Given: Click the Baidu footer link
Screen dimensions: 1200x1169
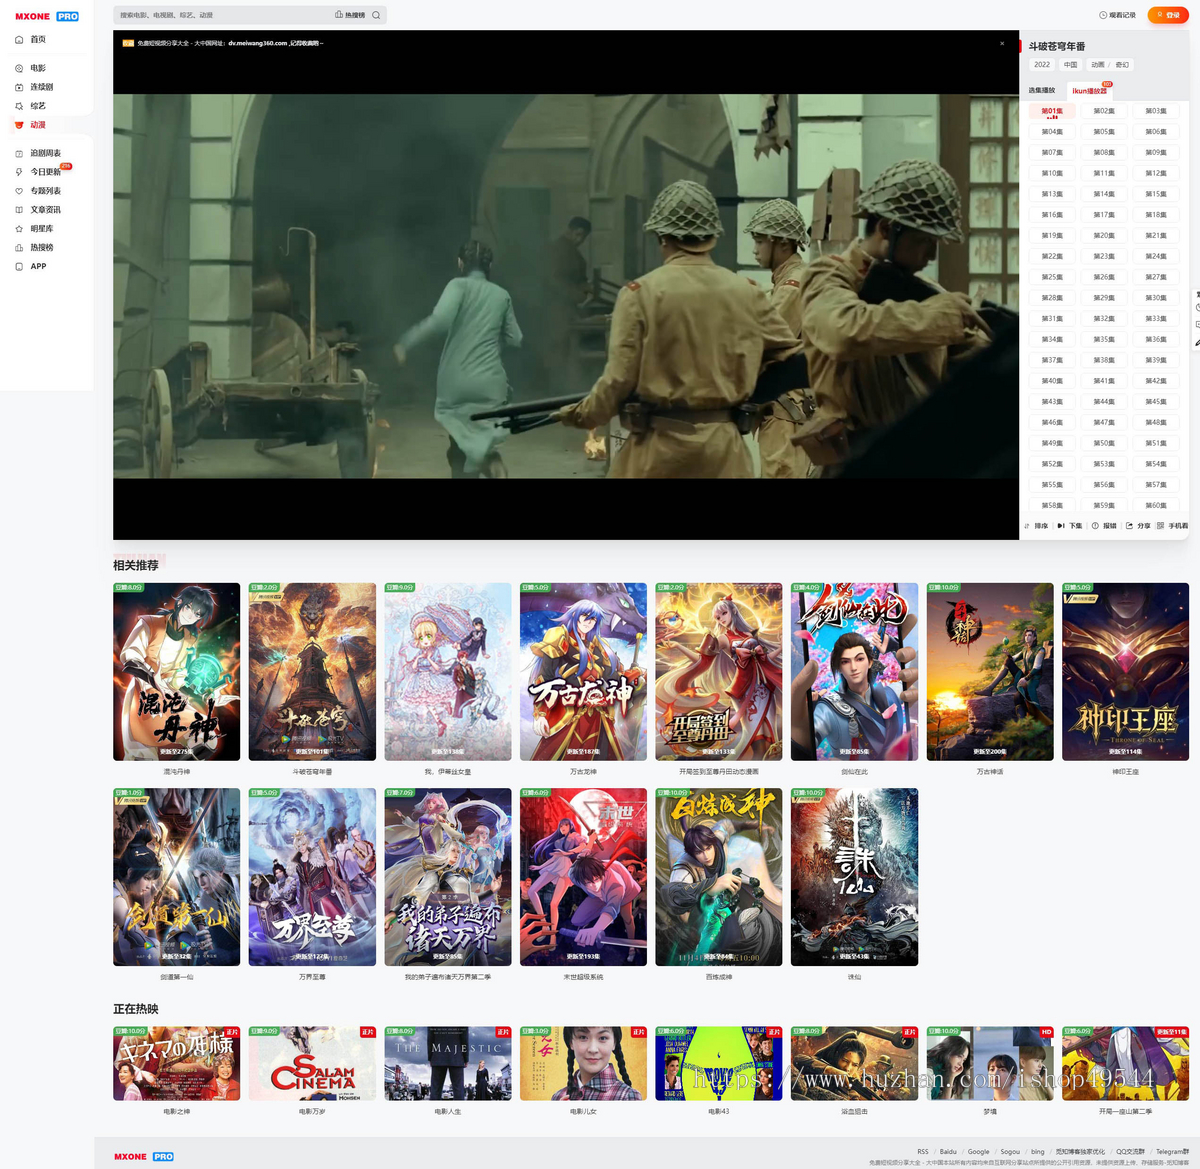Looking at the screenshot, I should (x=948, y=1152).
